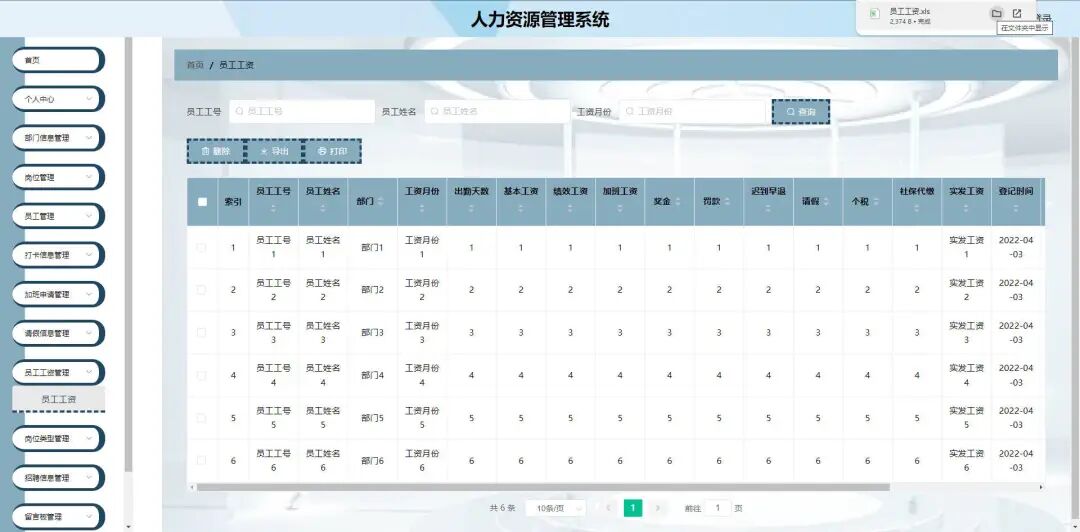
Task: Click 首页 in the breadcrumb
Action: 195,65
